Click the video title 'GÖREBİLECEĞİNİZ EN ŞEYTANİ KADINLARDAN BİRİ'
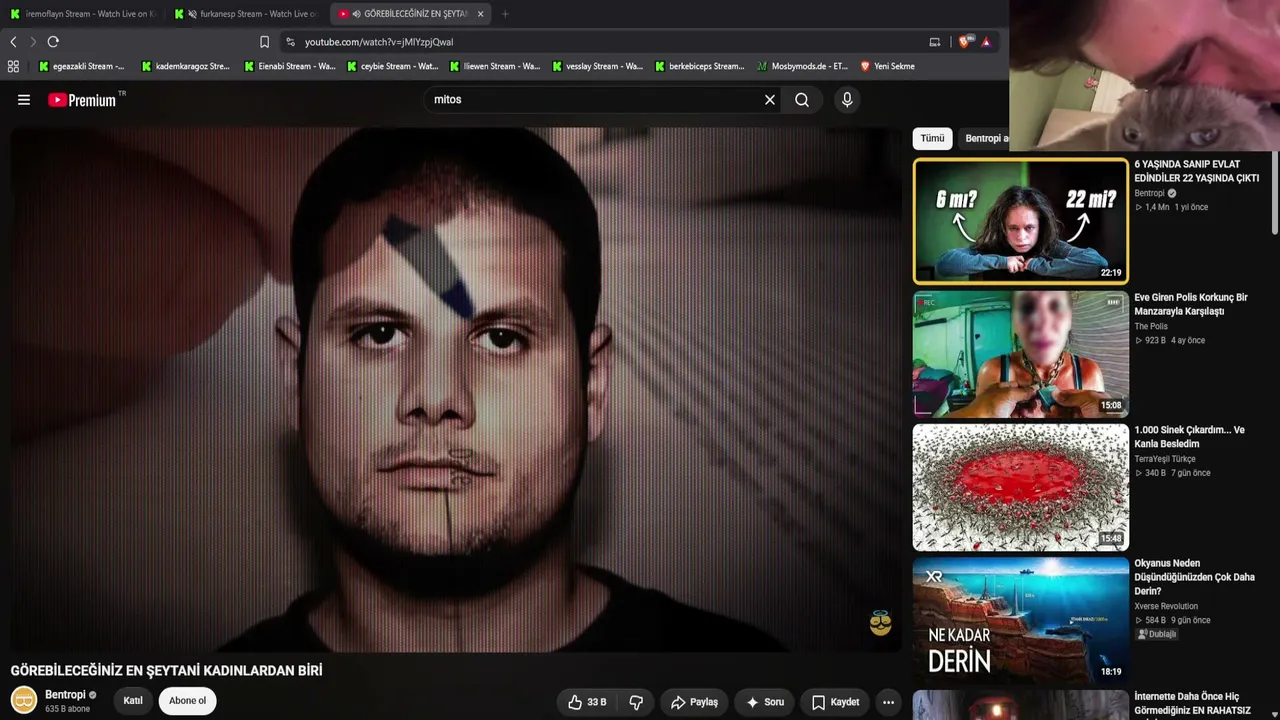The image size is (1280, 720). point(166,670)
